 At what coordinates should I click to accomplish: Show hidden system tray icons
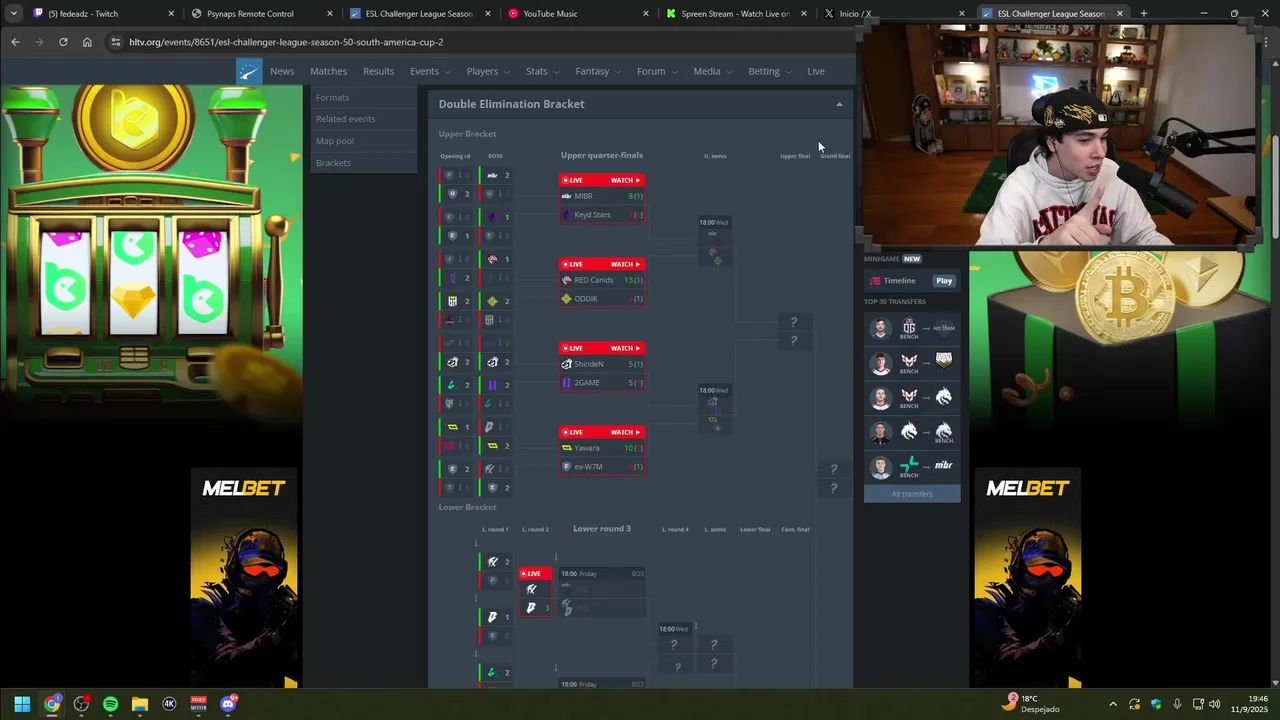pos(1113,704)
